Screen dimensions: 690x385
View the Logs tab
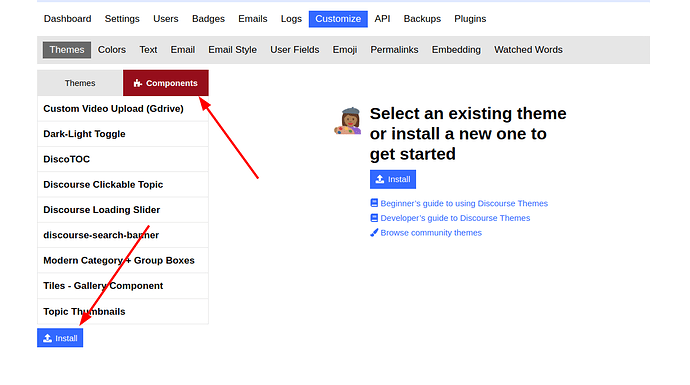291,19
